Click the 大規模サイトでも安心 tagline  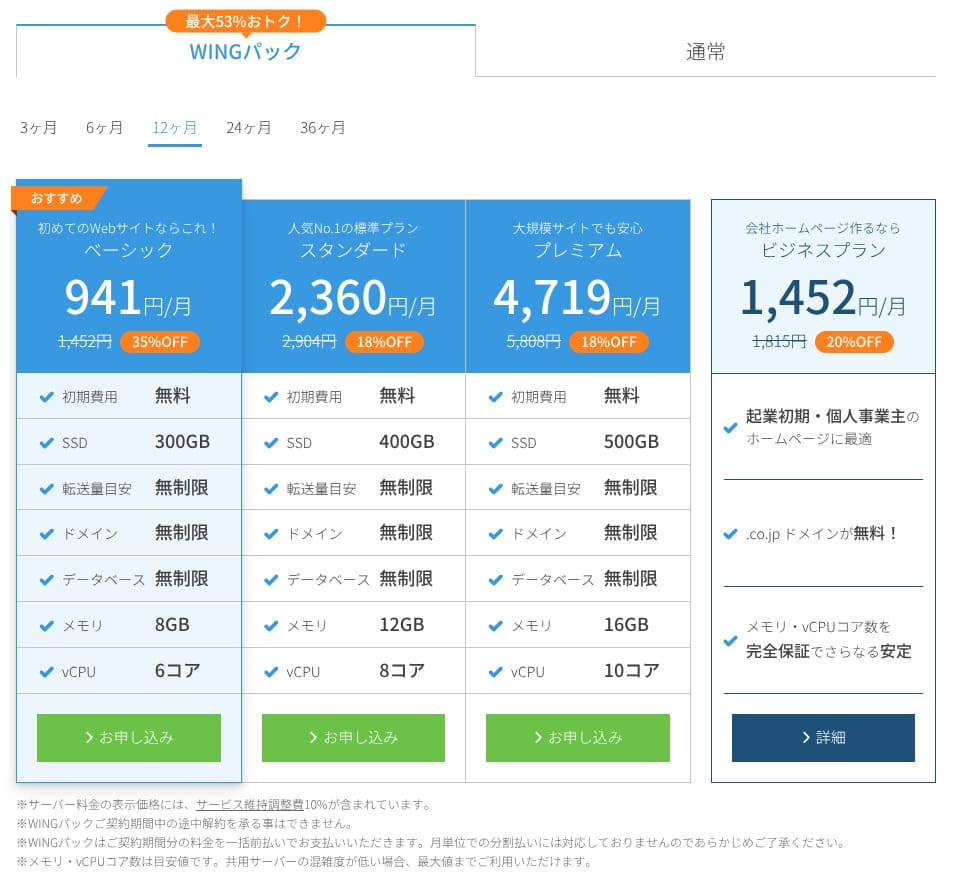click(x=577, y=228)
